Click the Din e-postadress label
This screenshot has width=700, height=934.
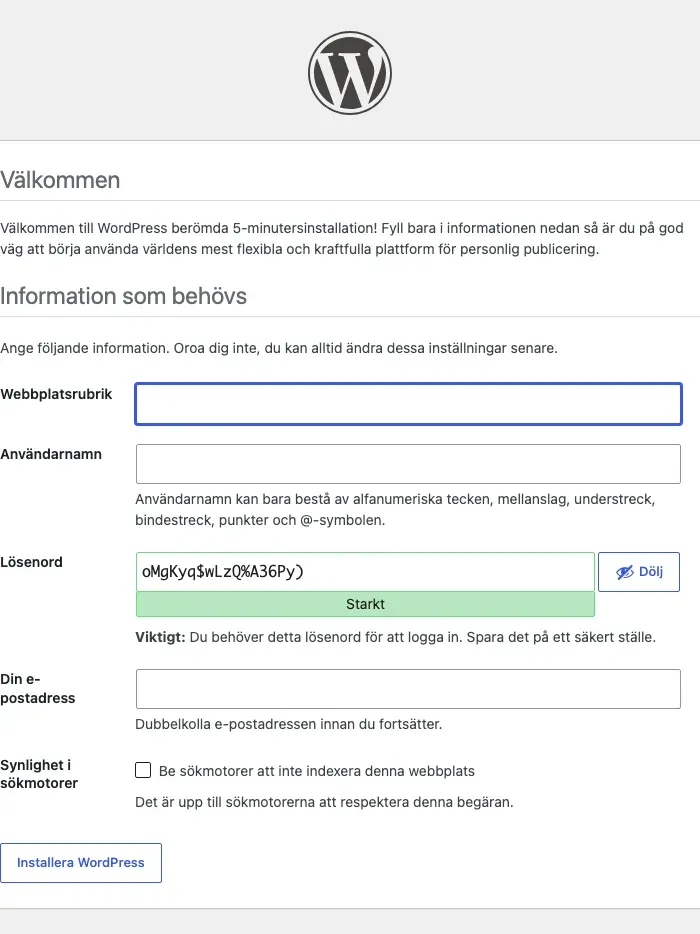(38, 688)
